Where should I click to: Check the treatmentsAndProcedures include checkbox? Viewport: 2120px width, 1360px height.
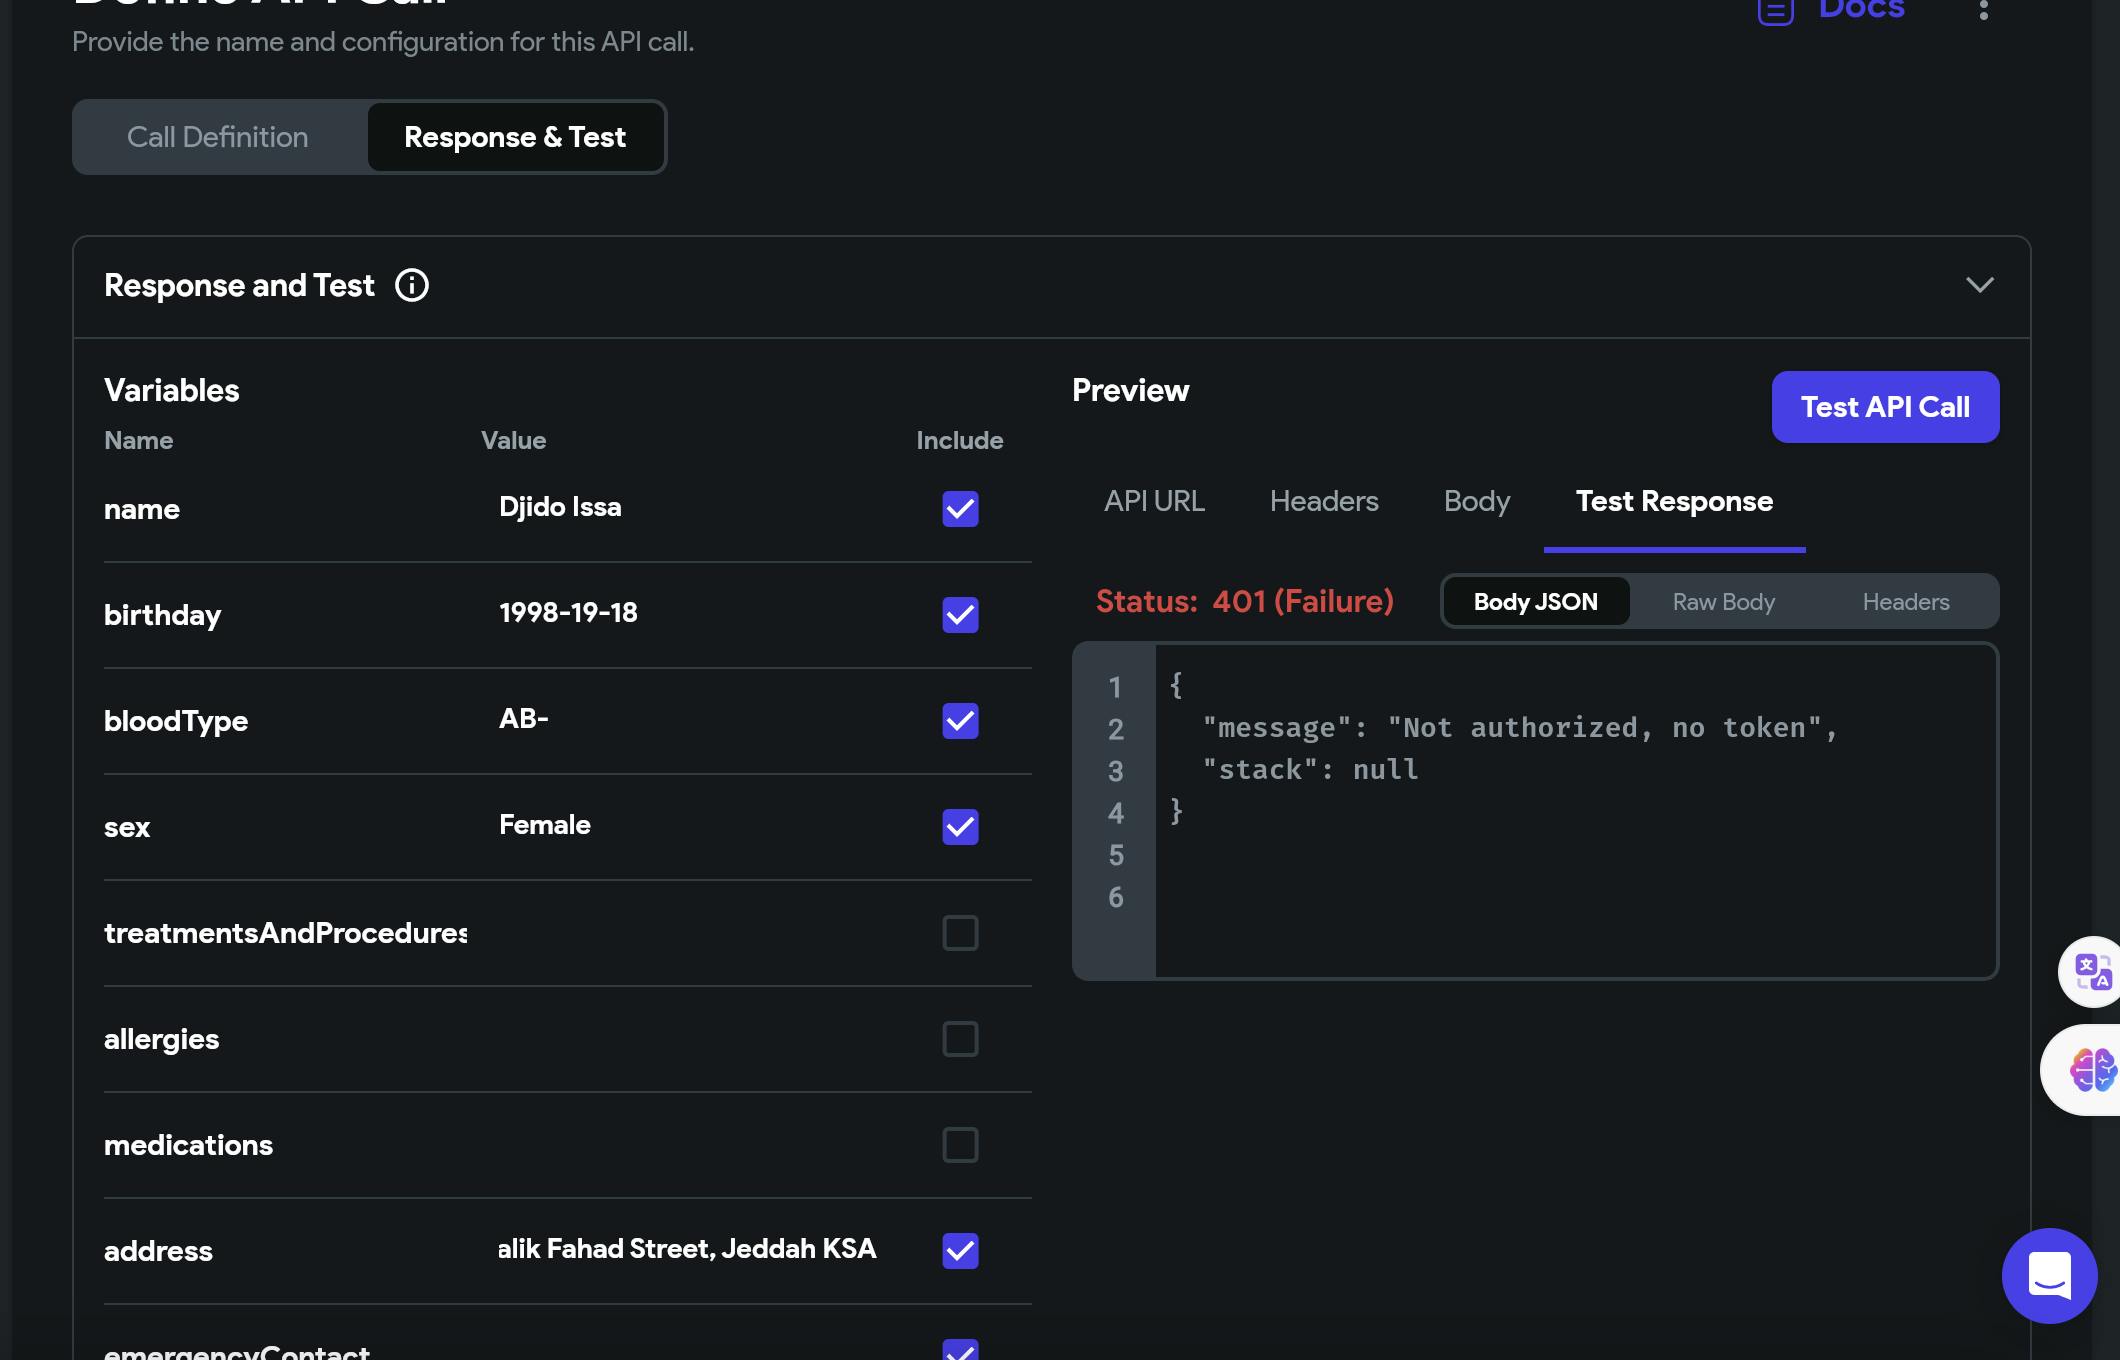(960, 933)
